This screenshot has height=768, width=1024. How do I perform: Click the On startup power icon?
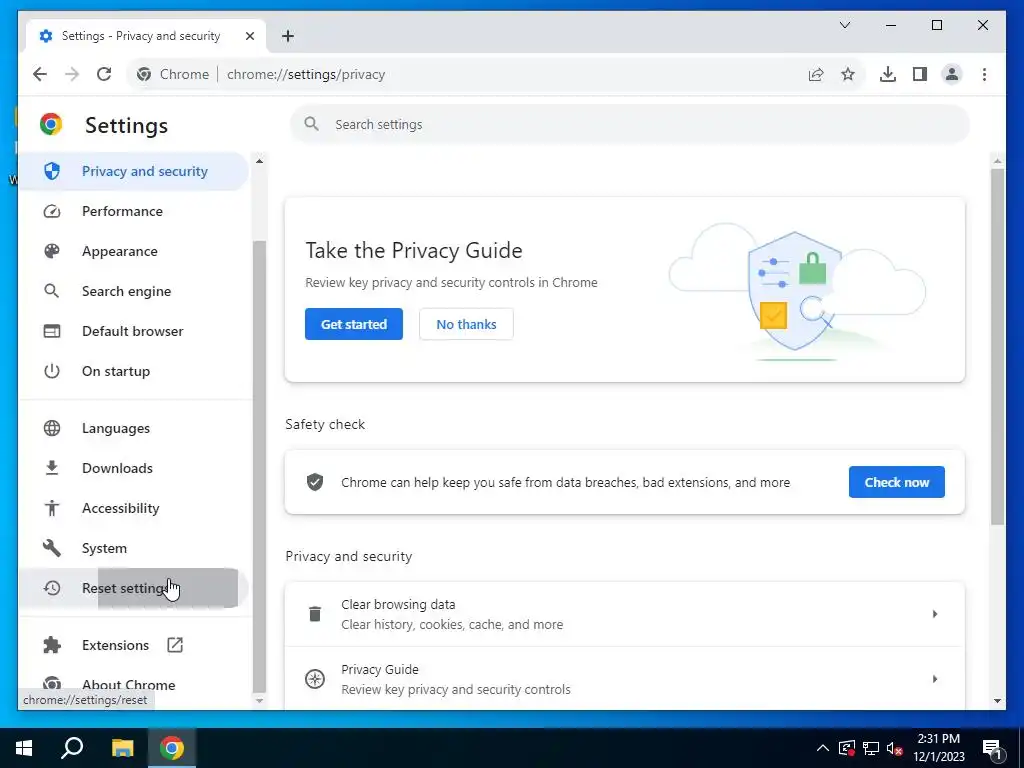pos(52,371)
